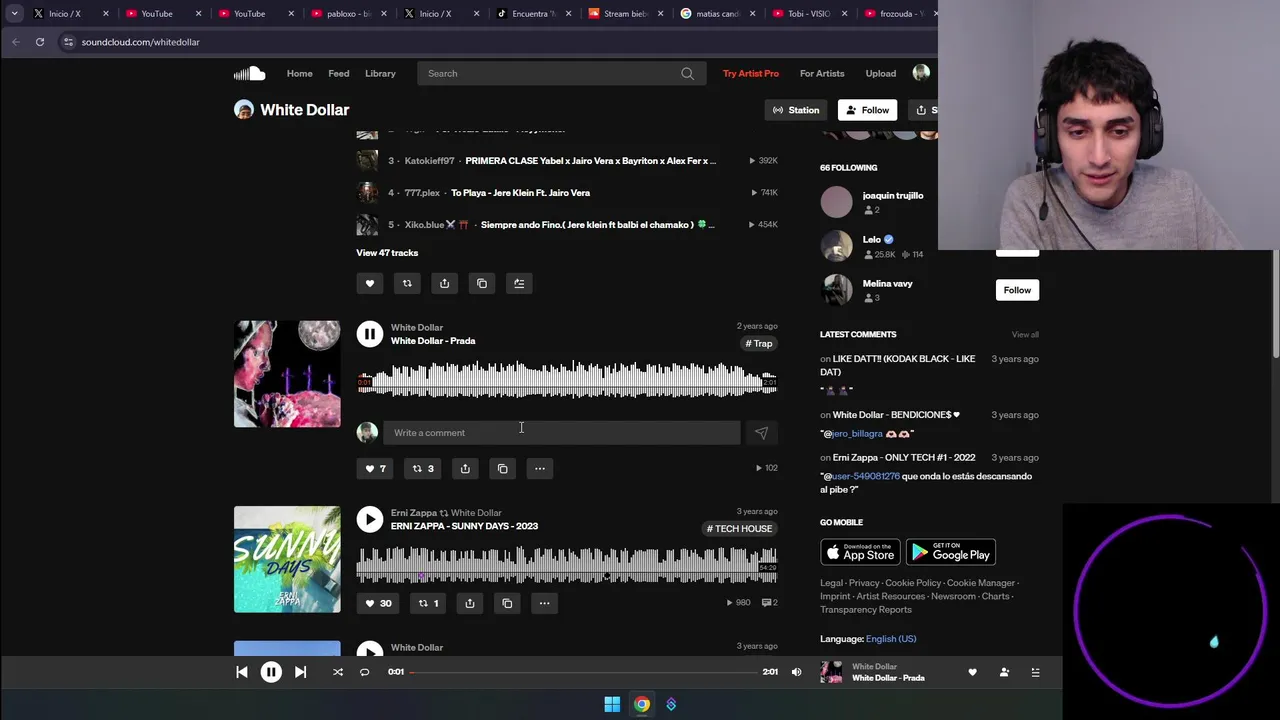
Task: Skip to previous track in player bar
Action: coord(242,672)
